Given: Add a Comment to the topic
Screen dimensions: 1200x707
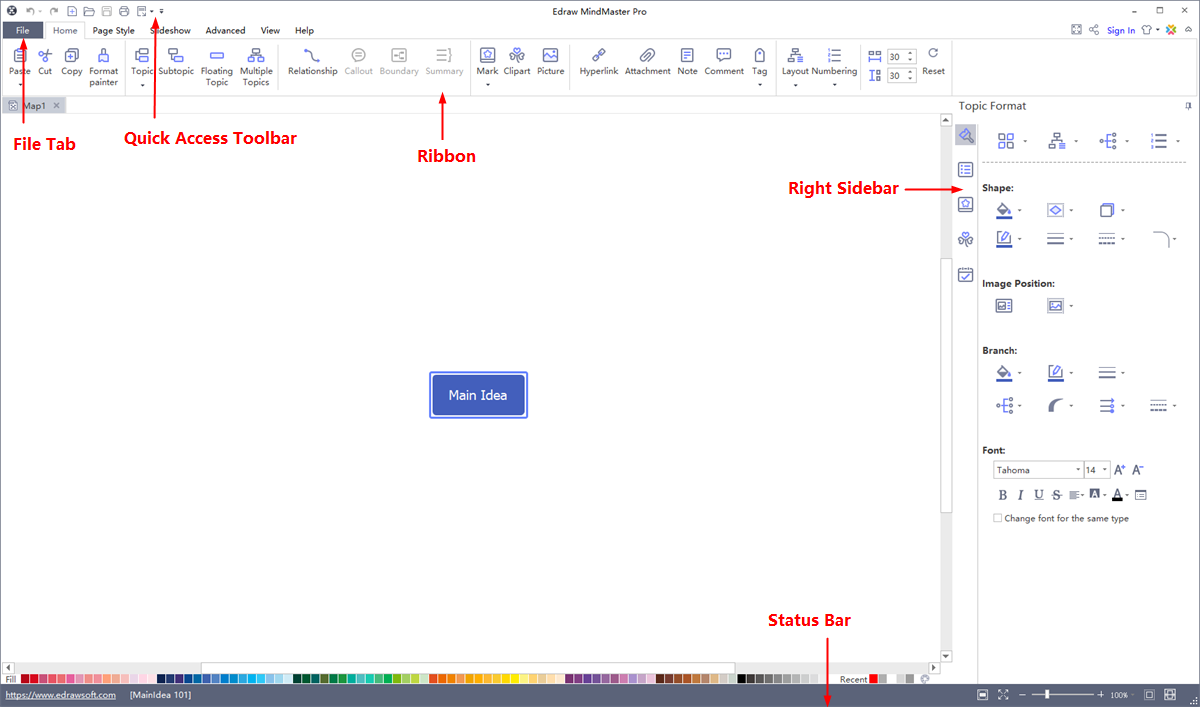Looking at the screenshot, I should [x=724, y=62].
